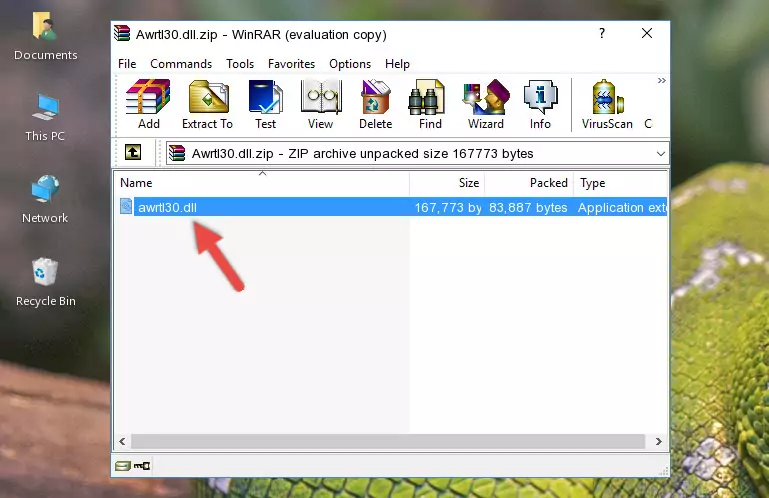
Task: Open the File menu
Action: (x=127, y=64)
